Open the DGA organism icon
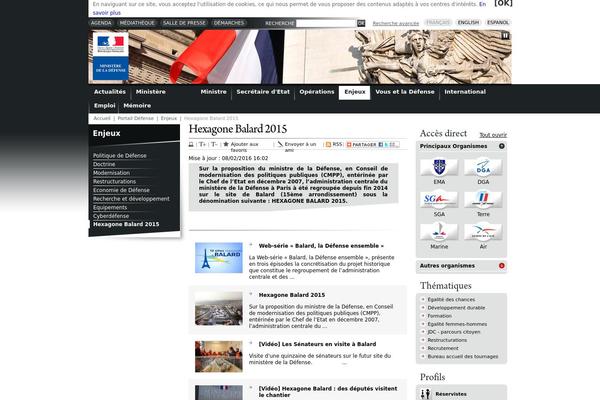 [483, 168]
